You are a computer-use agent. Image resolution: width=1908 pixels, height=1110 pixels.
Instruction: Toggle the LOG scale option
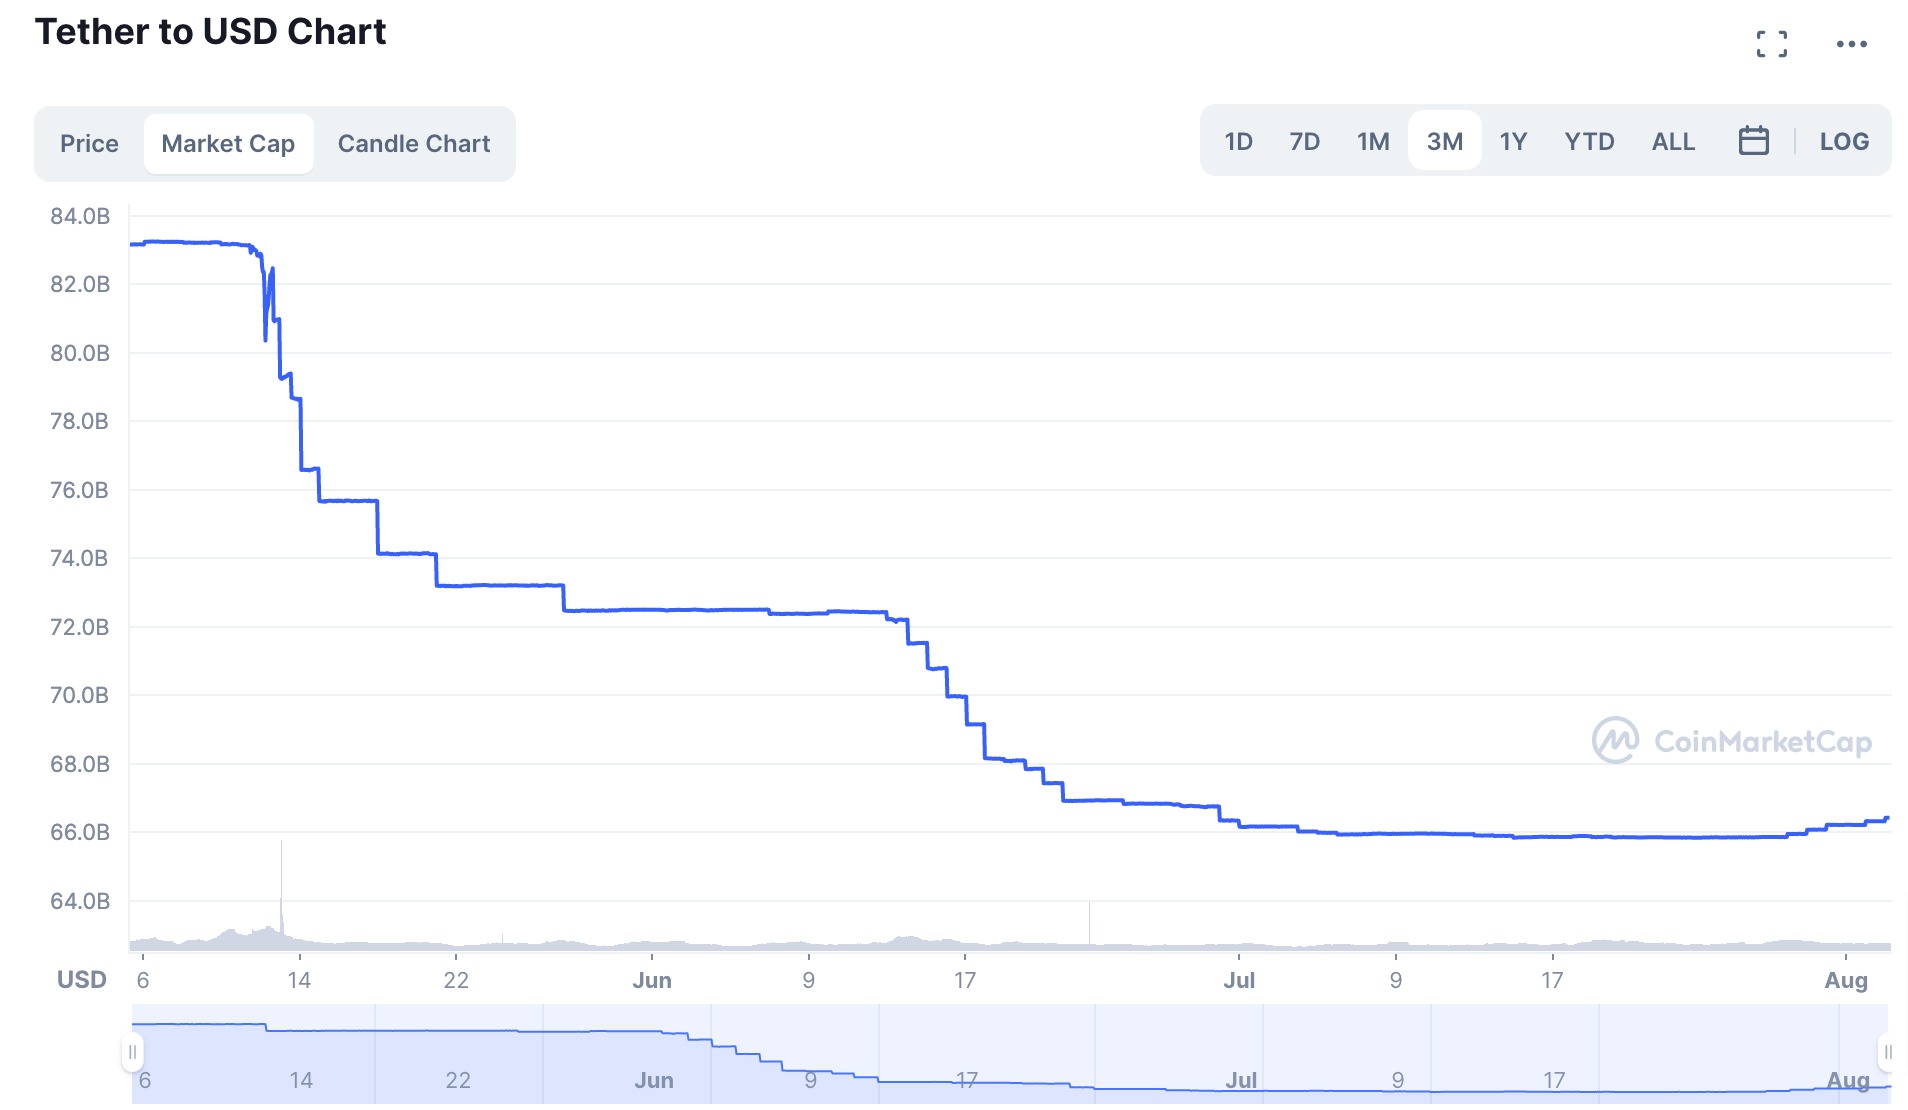pos(1843,141)
